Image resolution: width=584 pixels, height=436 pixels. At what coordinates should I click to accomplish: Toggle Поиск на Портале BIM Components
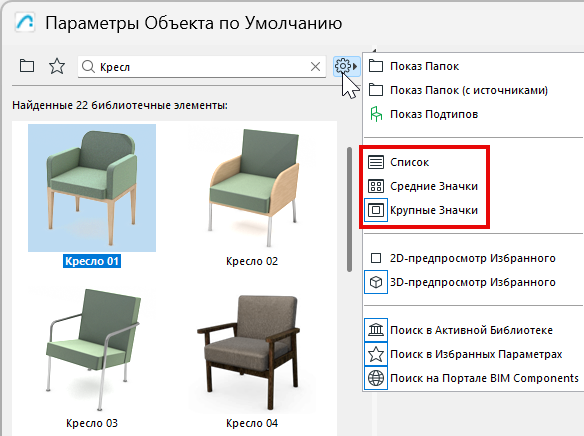(484, 378)
